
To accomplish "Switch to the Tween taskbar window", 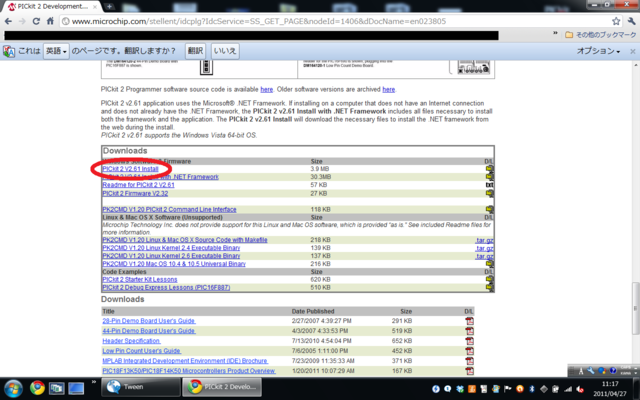I will coord(140,387).
